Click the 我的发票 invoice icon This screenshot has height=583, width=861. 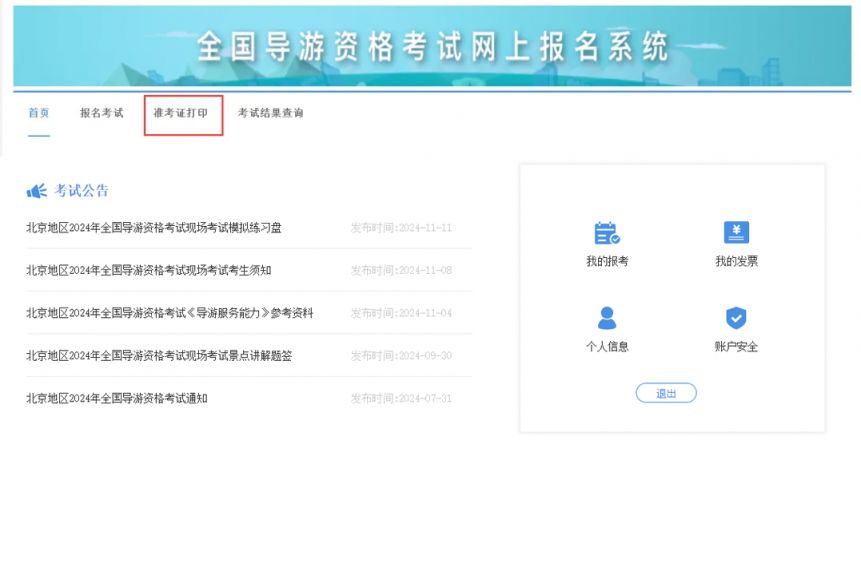pyautogui.click(x=736, y=233)
